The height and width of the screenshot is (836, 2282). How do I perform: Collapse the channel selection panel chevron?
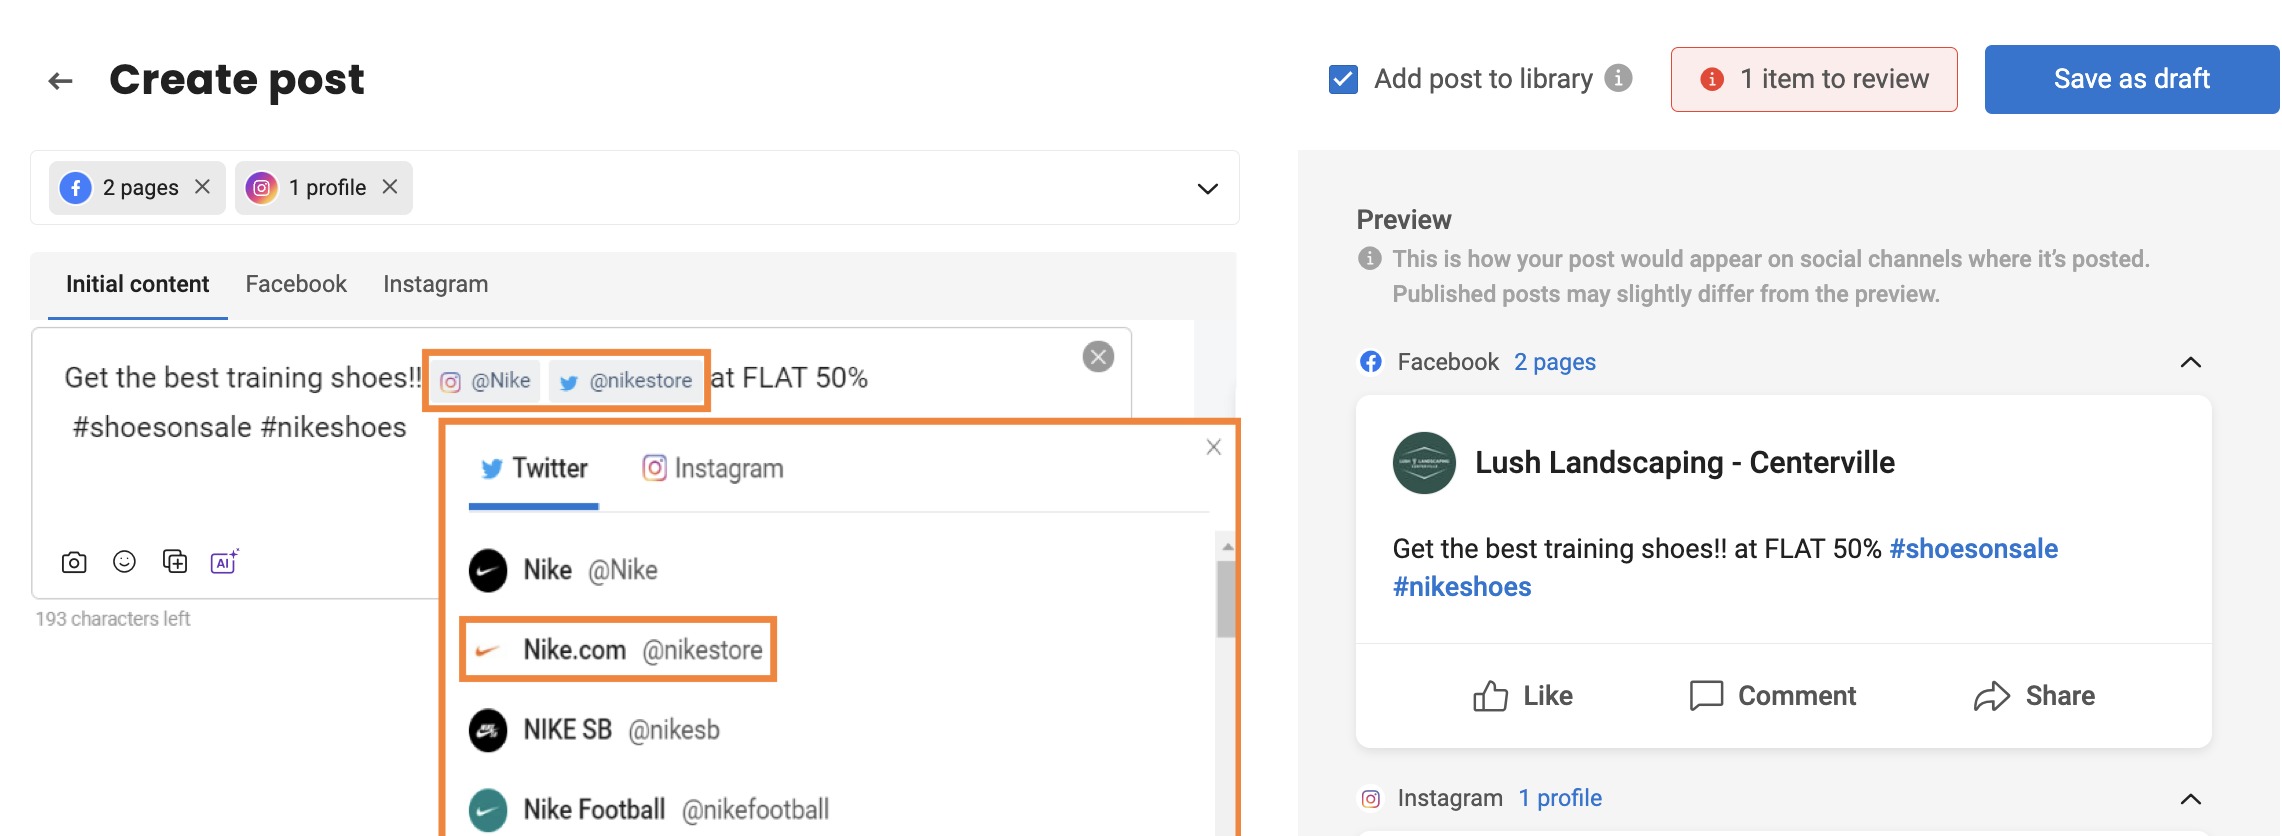1206,188
